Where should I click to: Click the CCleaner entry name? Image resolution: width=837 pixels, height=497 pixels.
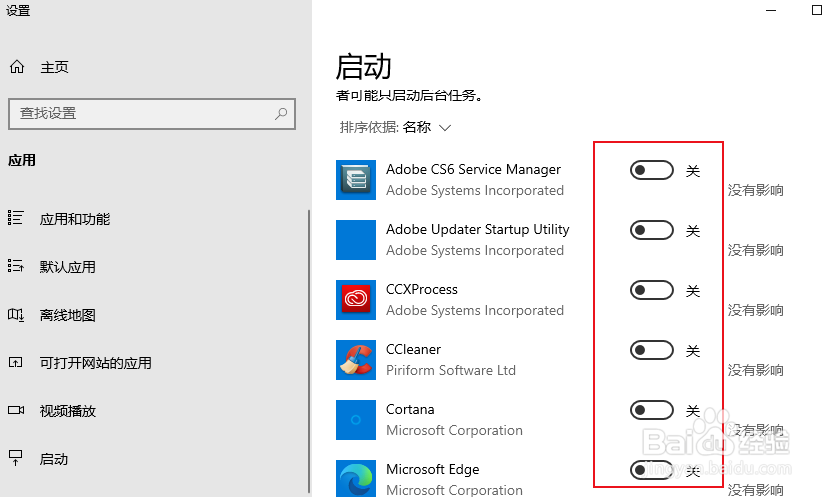(x=413, y=349)
